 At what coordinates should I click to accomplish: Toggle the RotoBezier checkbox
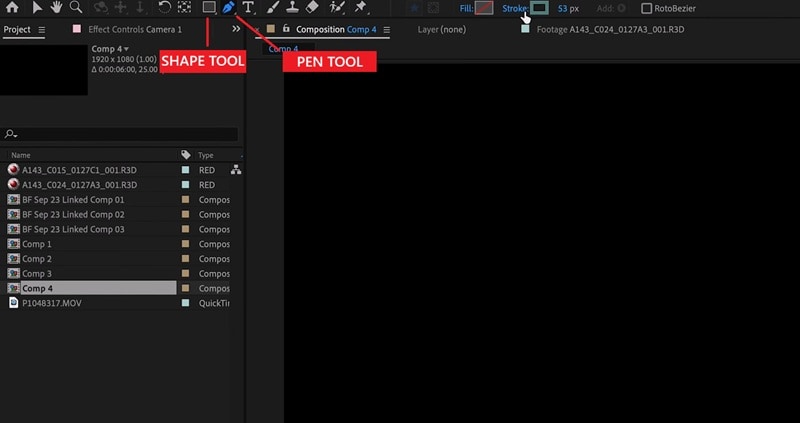point(646,8)
